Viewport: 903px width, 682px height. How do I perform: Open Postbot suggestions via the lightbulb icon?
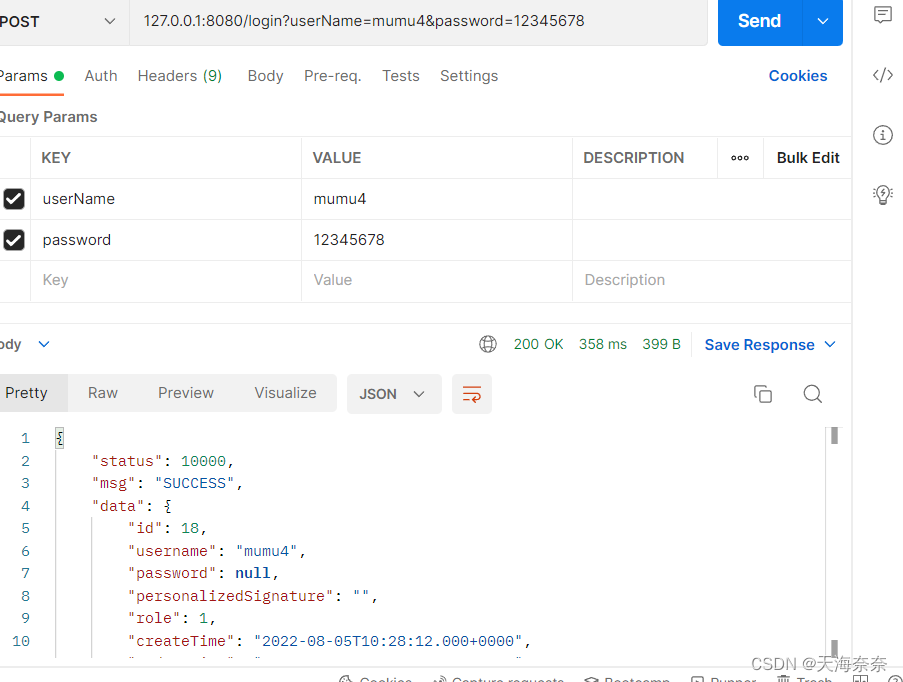pos(882,195)
